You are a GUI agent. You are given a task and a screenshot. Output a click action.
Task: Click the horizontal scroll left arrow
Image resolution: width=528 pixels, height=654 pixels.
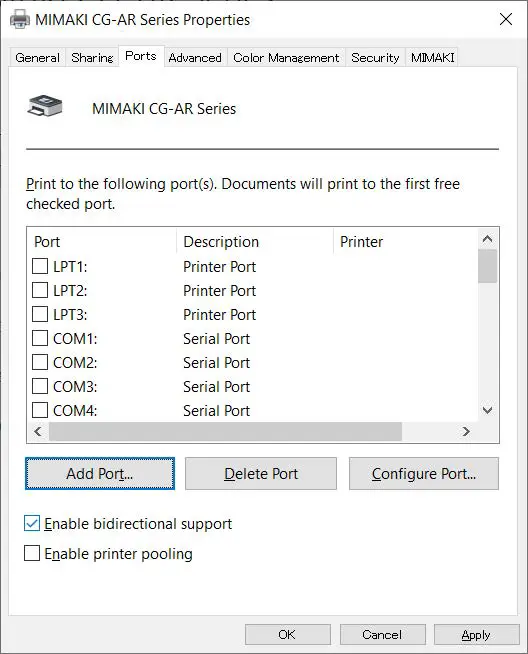(38, 431)
